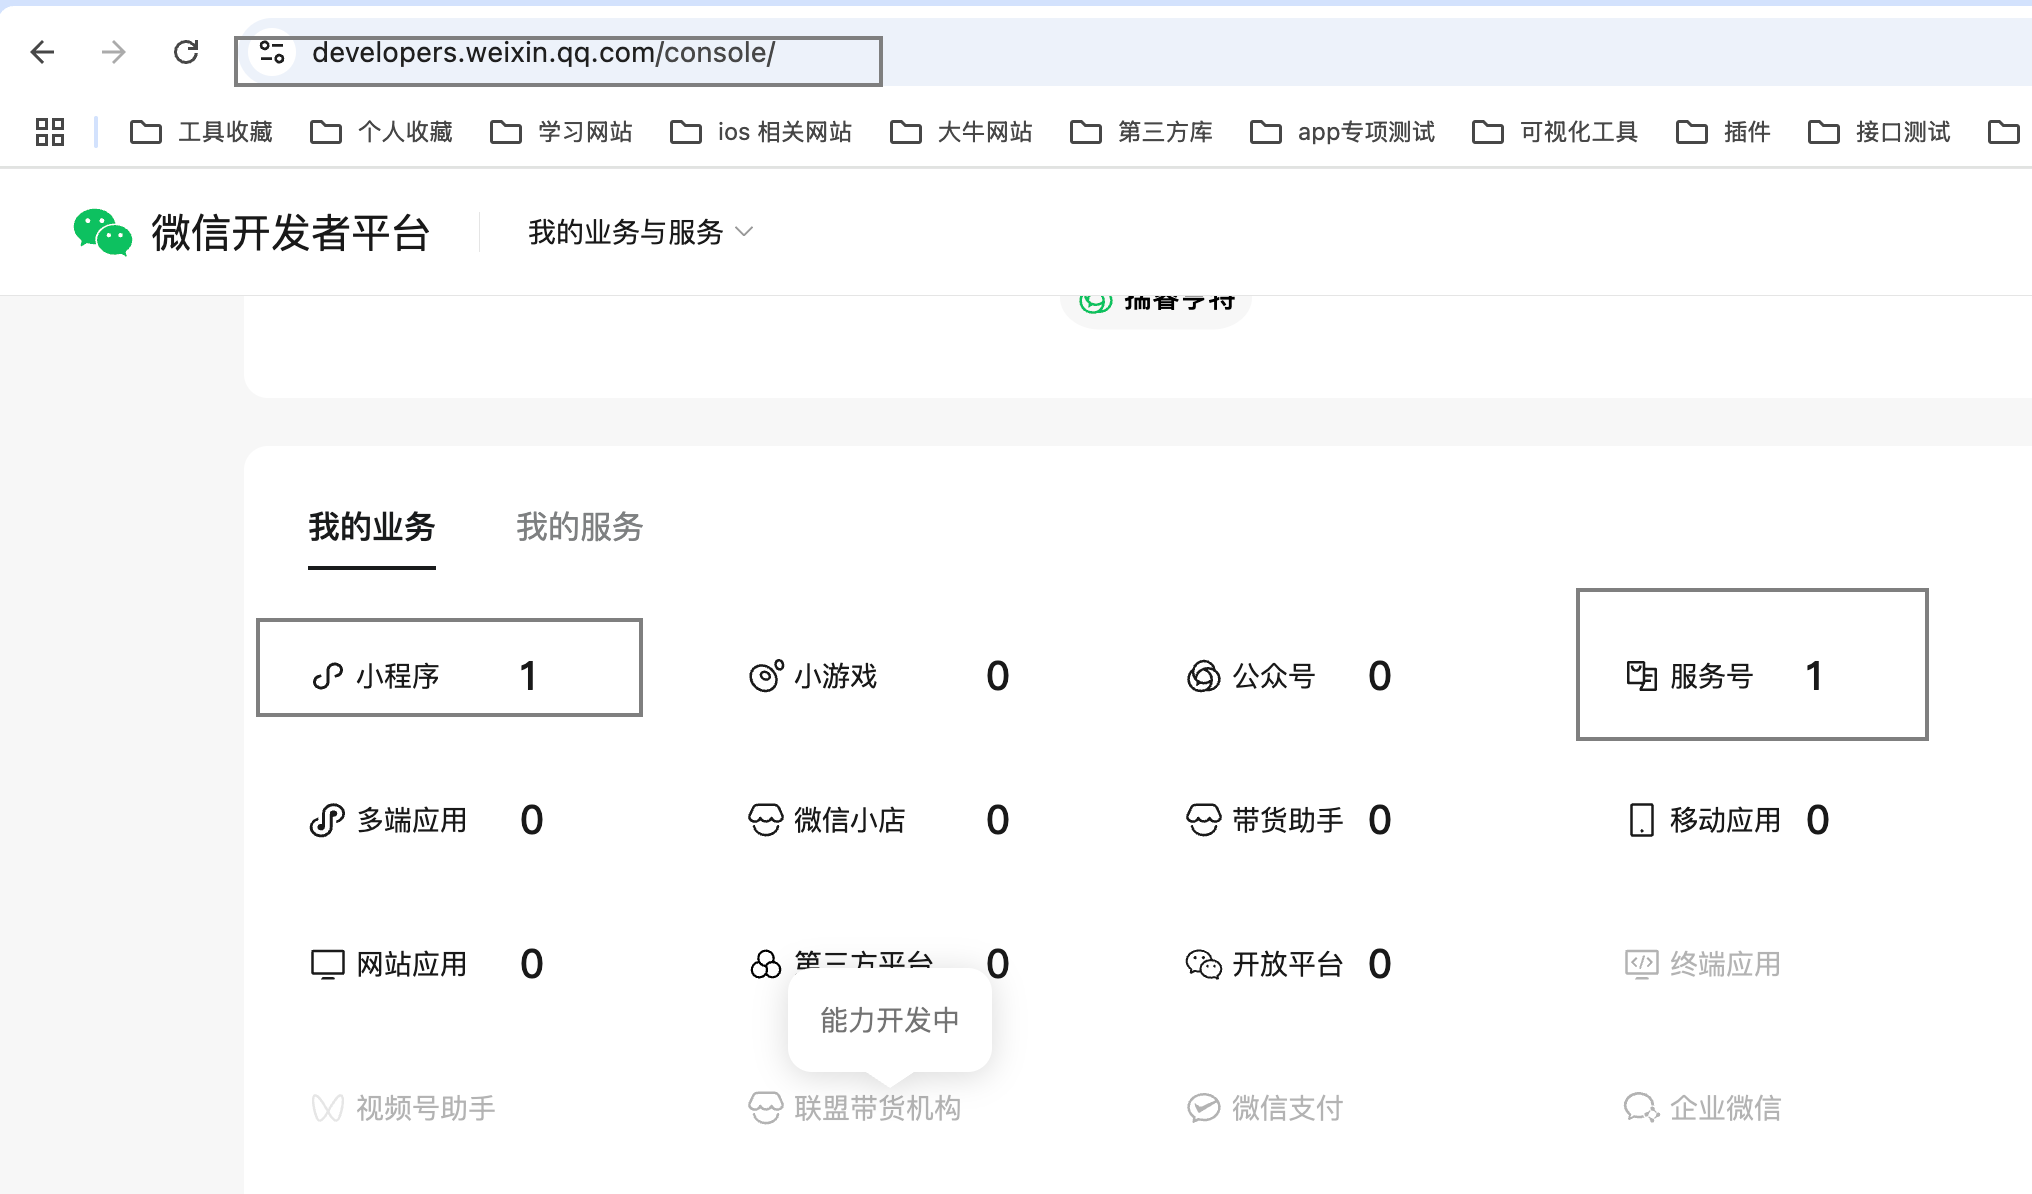Image resolution: width=2032 pixels, height=1194 pixels.
Task: Click the 网站应用 monitor icon
Action: coord(327,965)
